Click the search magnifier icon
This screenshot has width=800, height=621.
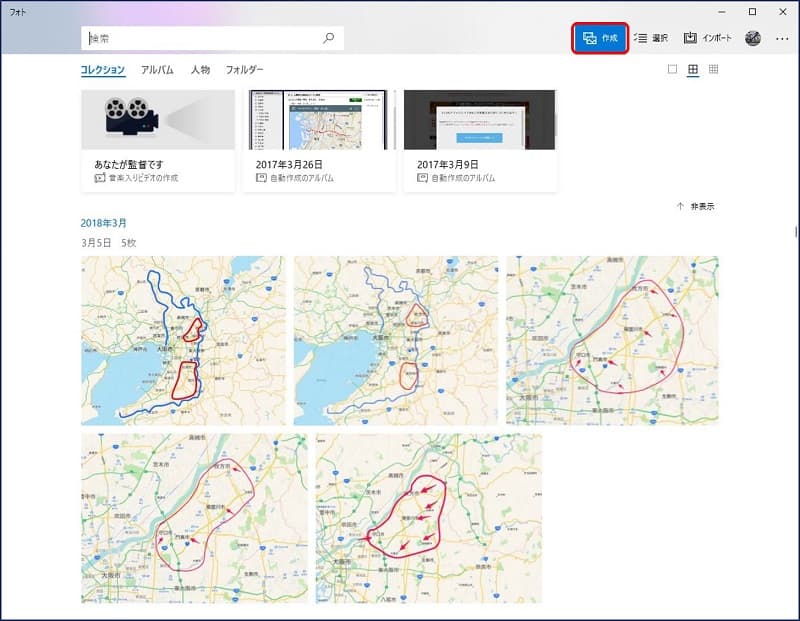point(328,38)
